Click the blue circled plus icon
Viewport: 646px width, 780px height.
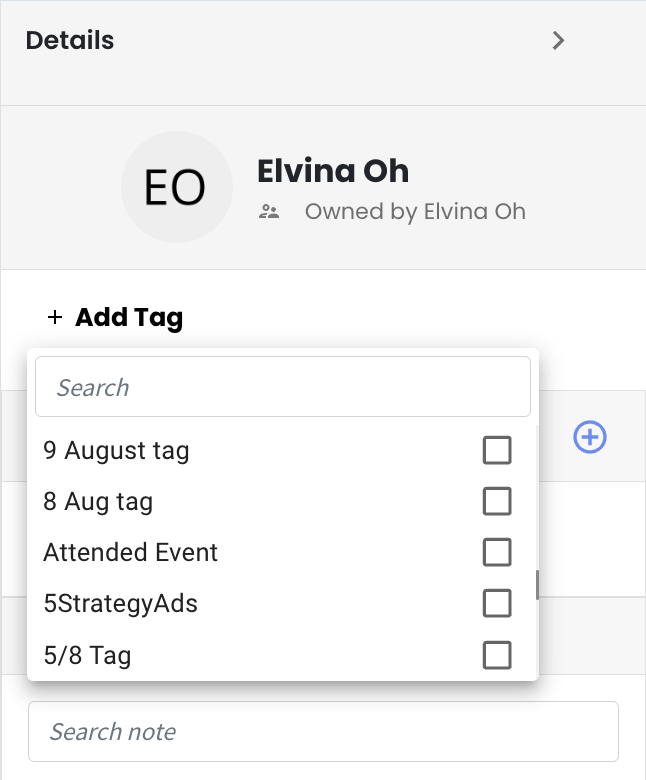[590, 437]
